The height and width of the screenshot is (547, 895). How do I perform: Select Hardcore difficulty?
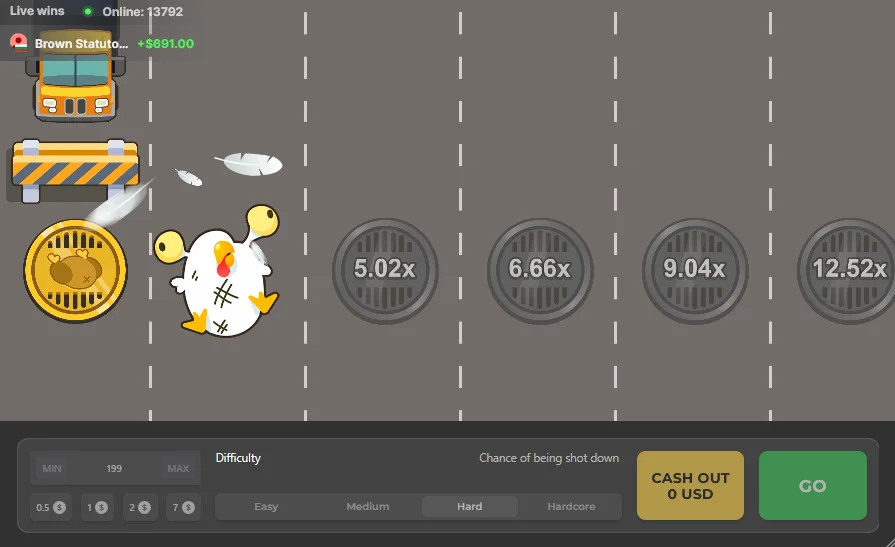[571, 506]
